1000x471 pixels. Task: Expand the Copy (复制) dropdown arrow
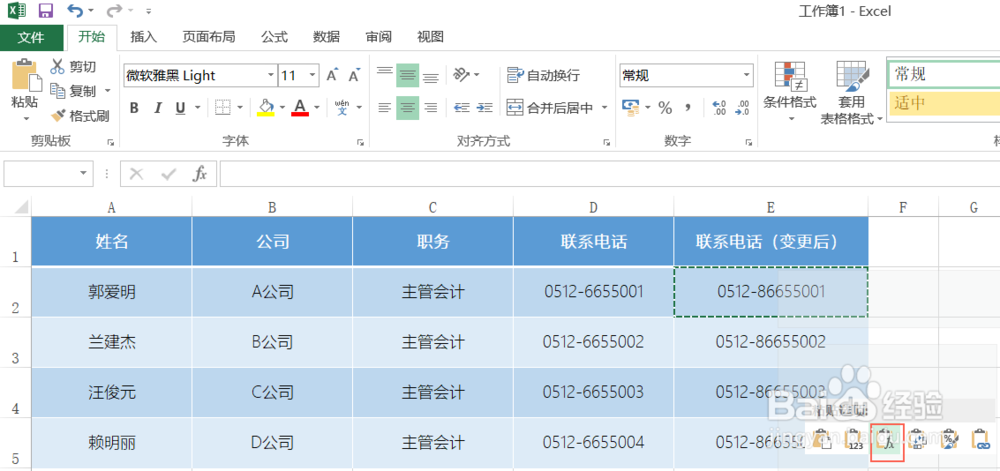tap(107, 91)
